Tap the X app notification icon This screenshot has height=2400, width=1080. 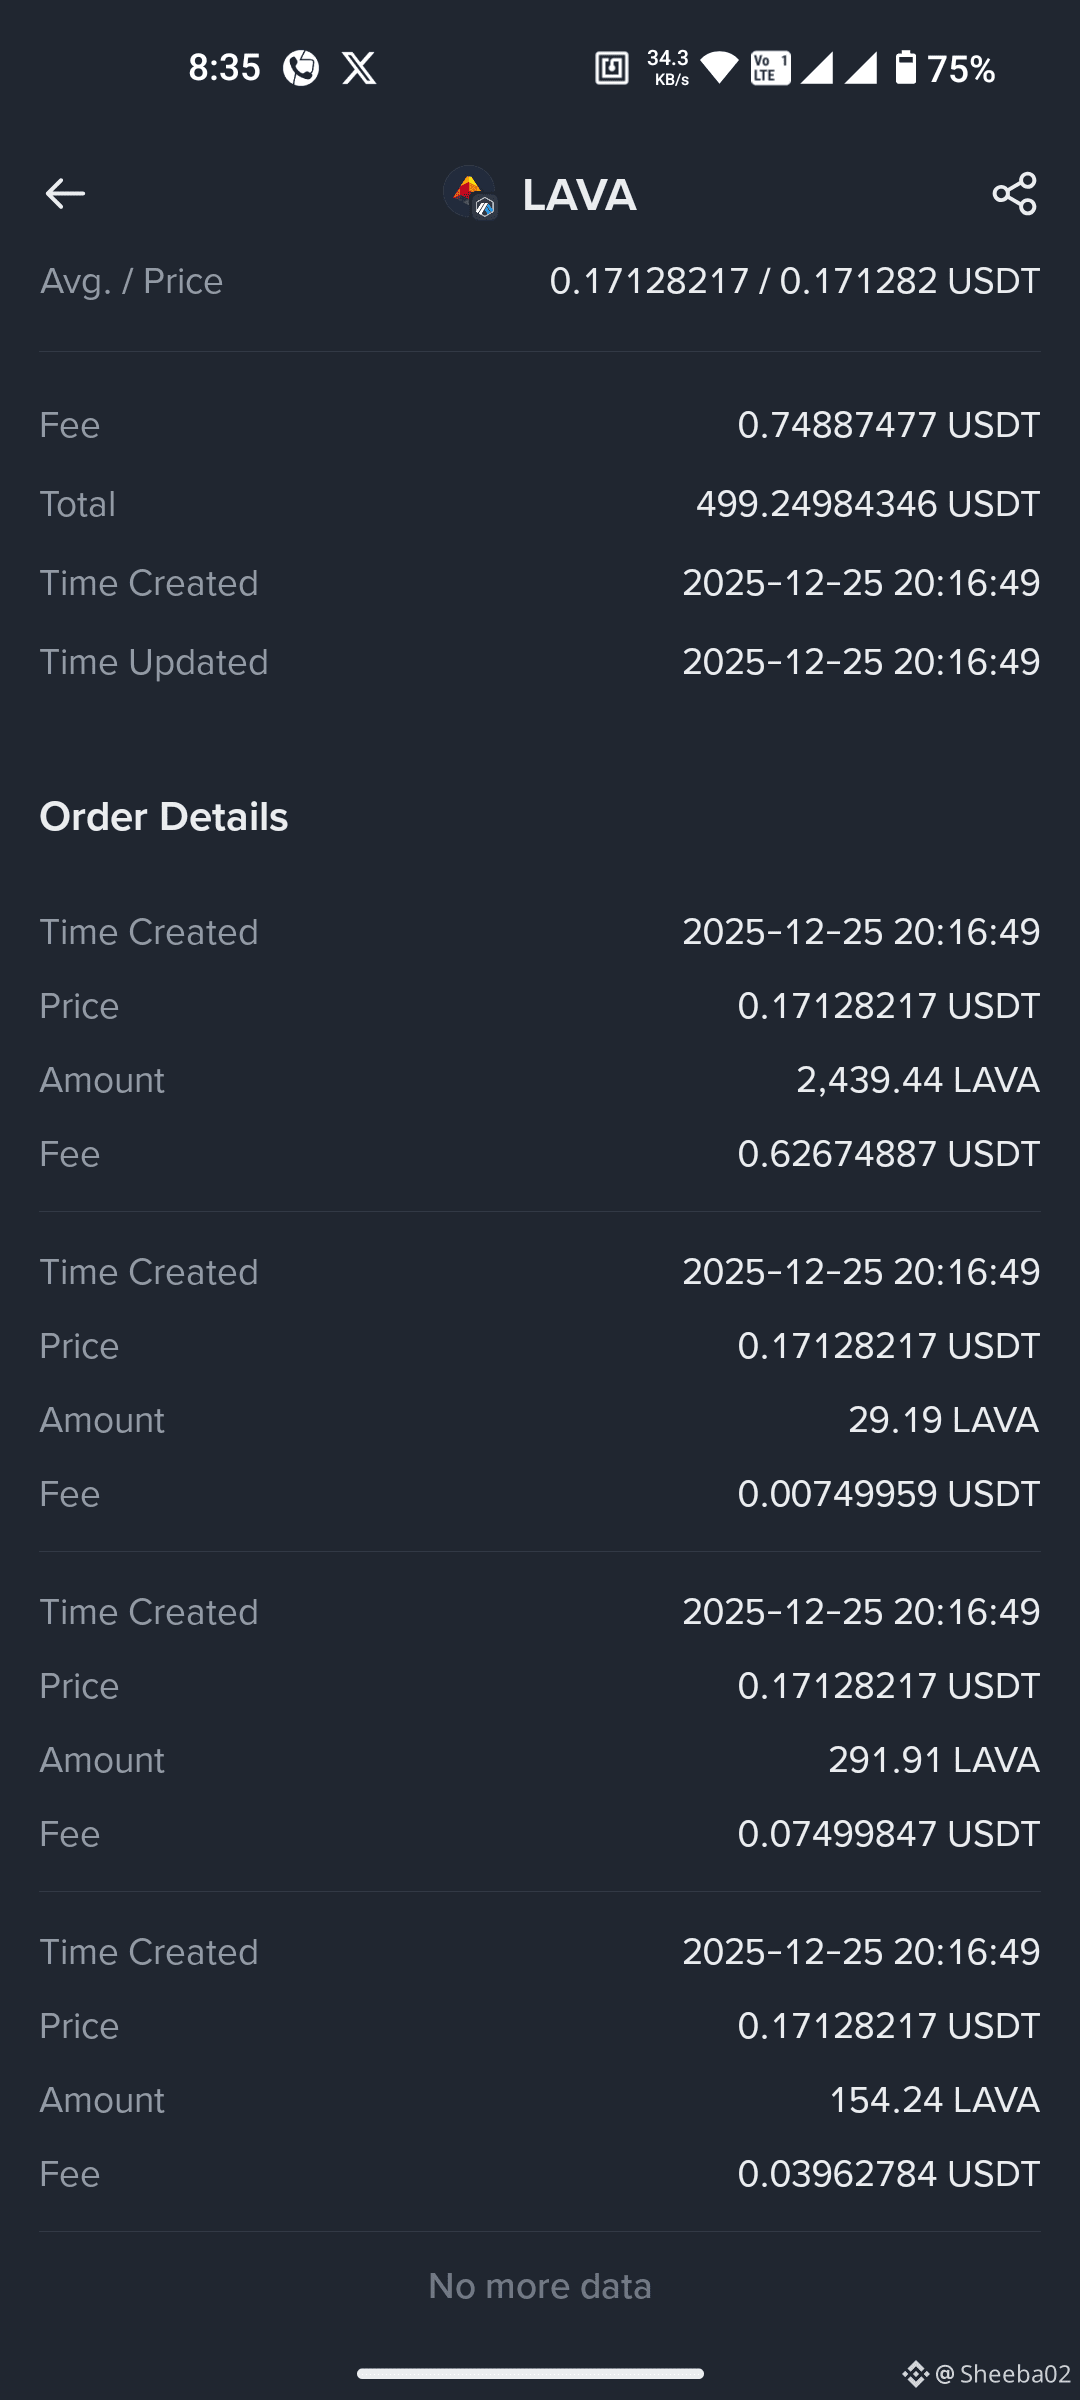point(359,68)
